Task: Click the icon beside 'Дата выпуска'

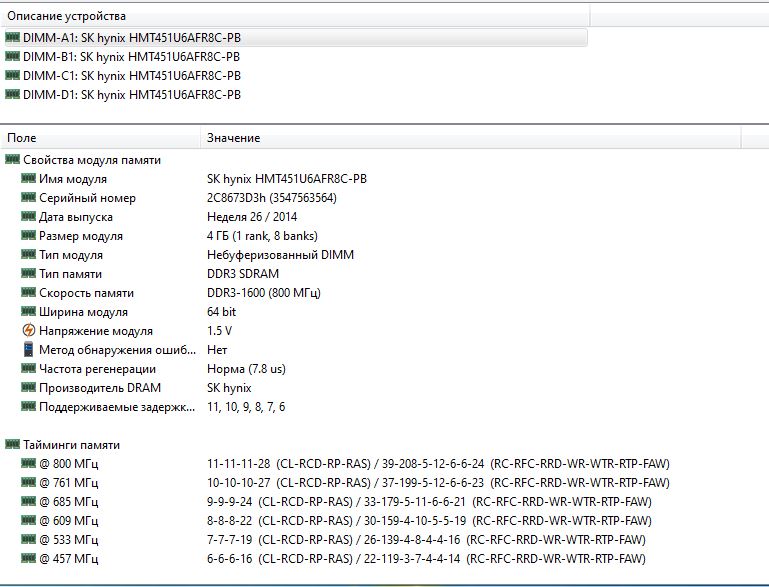Action: pos(28,216)
